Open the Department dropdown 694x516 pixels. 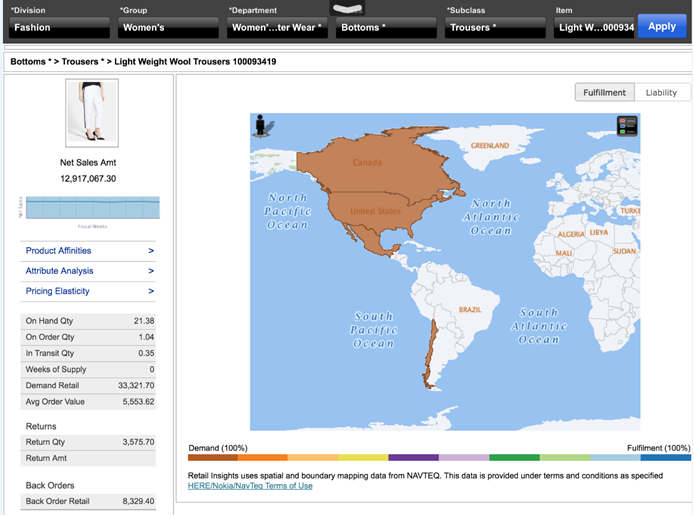[278, 27]
